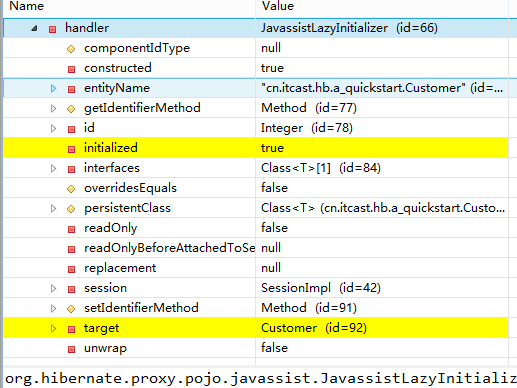517x388 pixels.
Task: Select the persistentClass variable
Action: point(127,208)
